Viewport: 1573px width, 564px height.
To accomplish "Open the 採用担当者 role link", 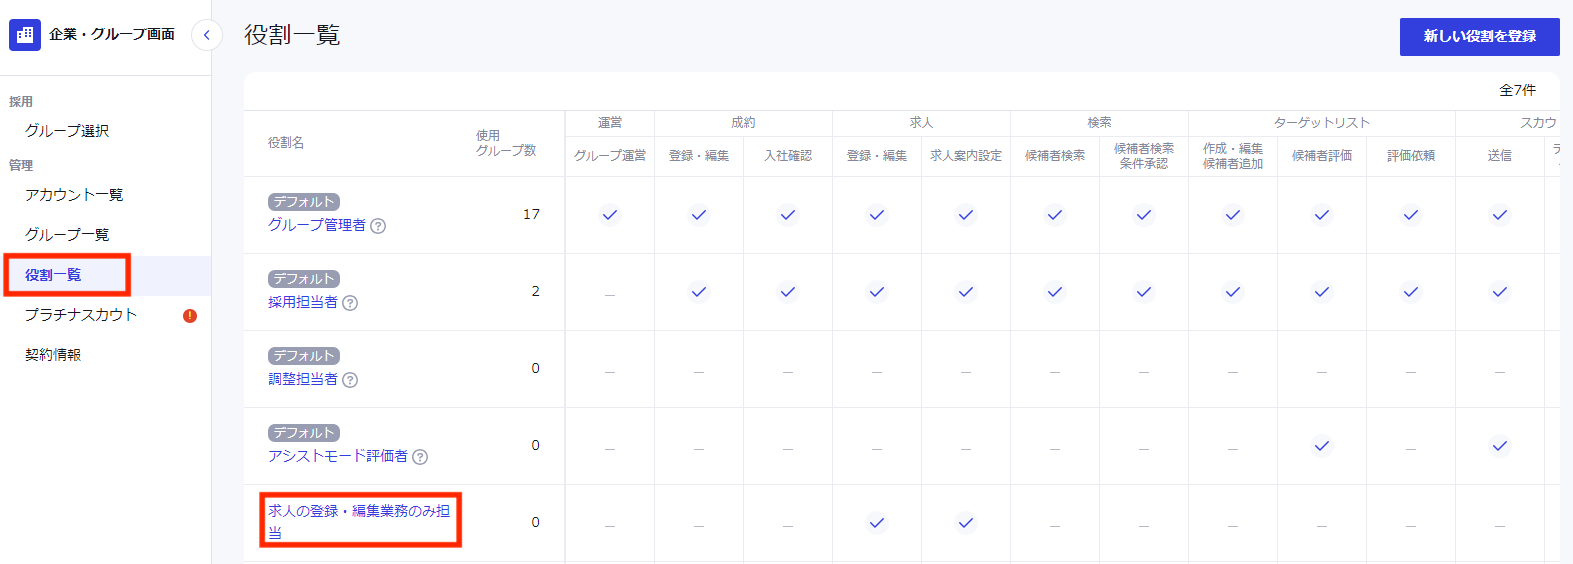I will [x=303, y=302].
